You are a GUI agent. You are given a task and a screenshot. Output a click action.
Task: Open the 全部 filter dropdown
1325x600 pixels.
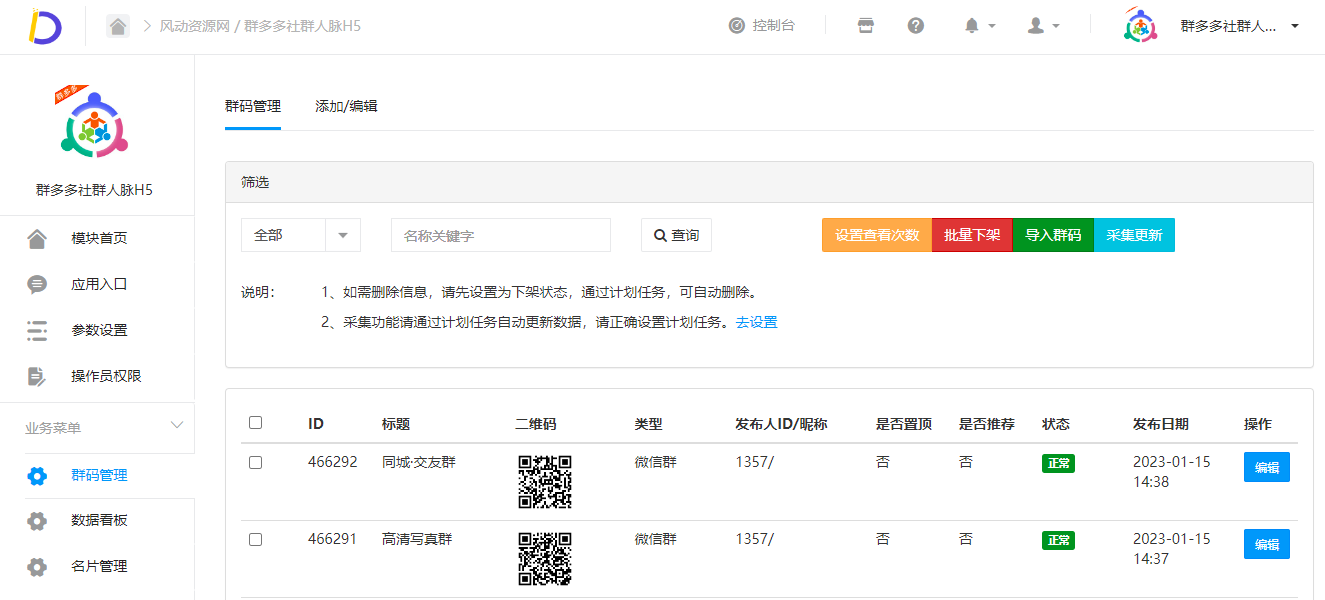(x=300, y=234)
